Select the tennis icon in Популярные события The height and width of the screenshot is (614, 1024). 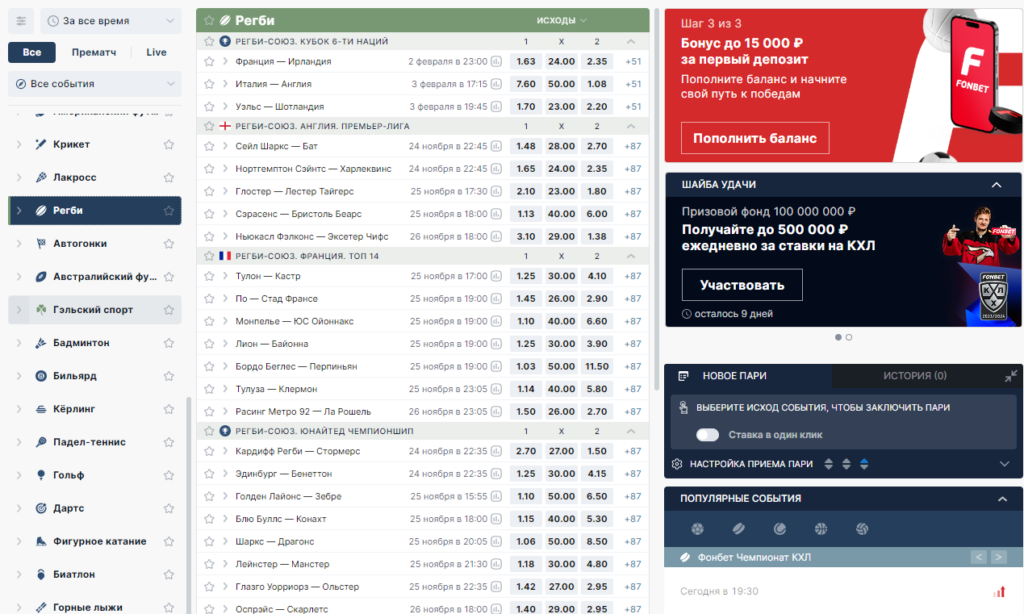click(780, 528)
